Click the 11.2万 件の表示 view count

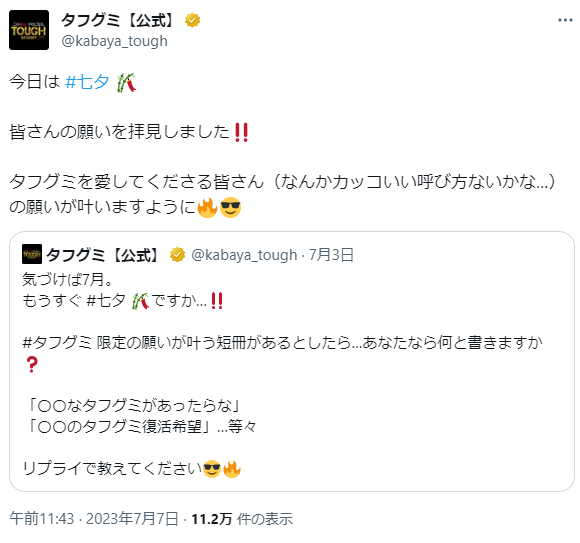pyautogui.click(x=242, y=519)
